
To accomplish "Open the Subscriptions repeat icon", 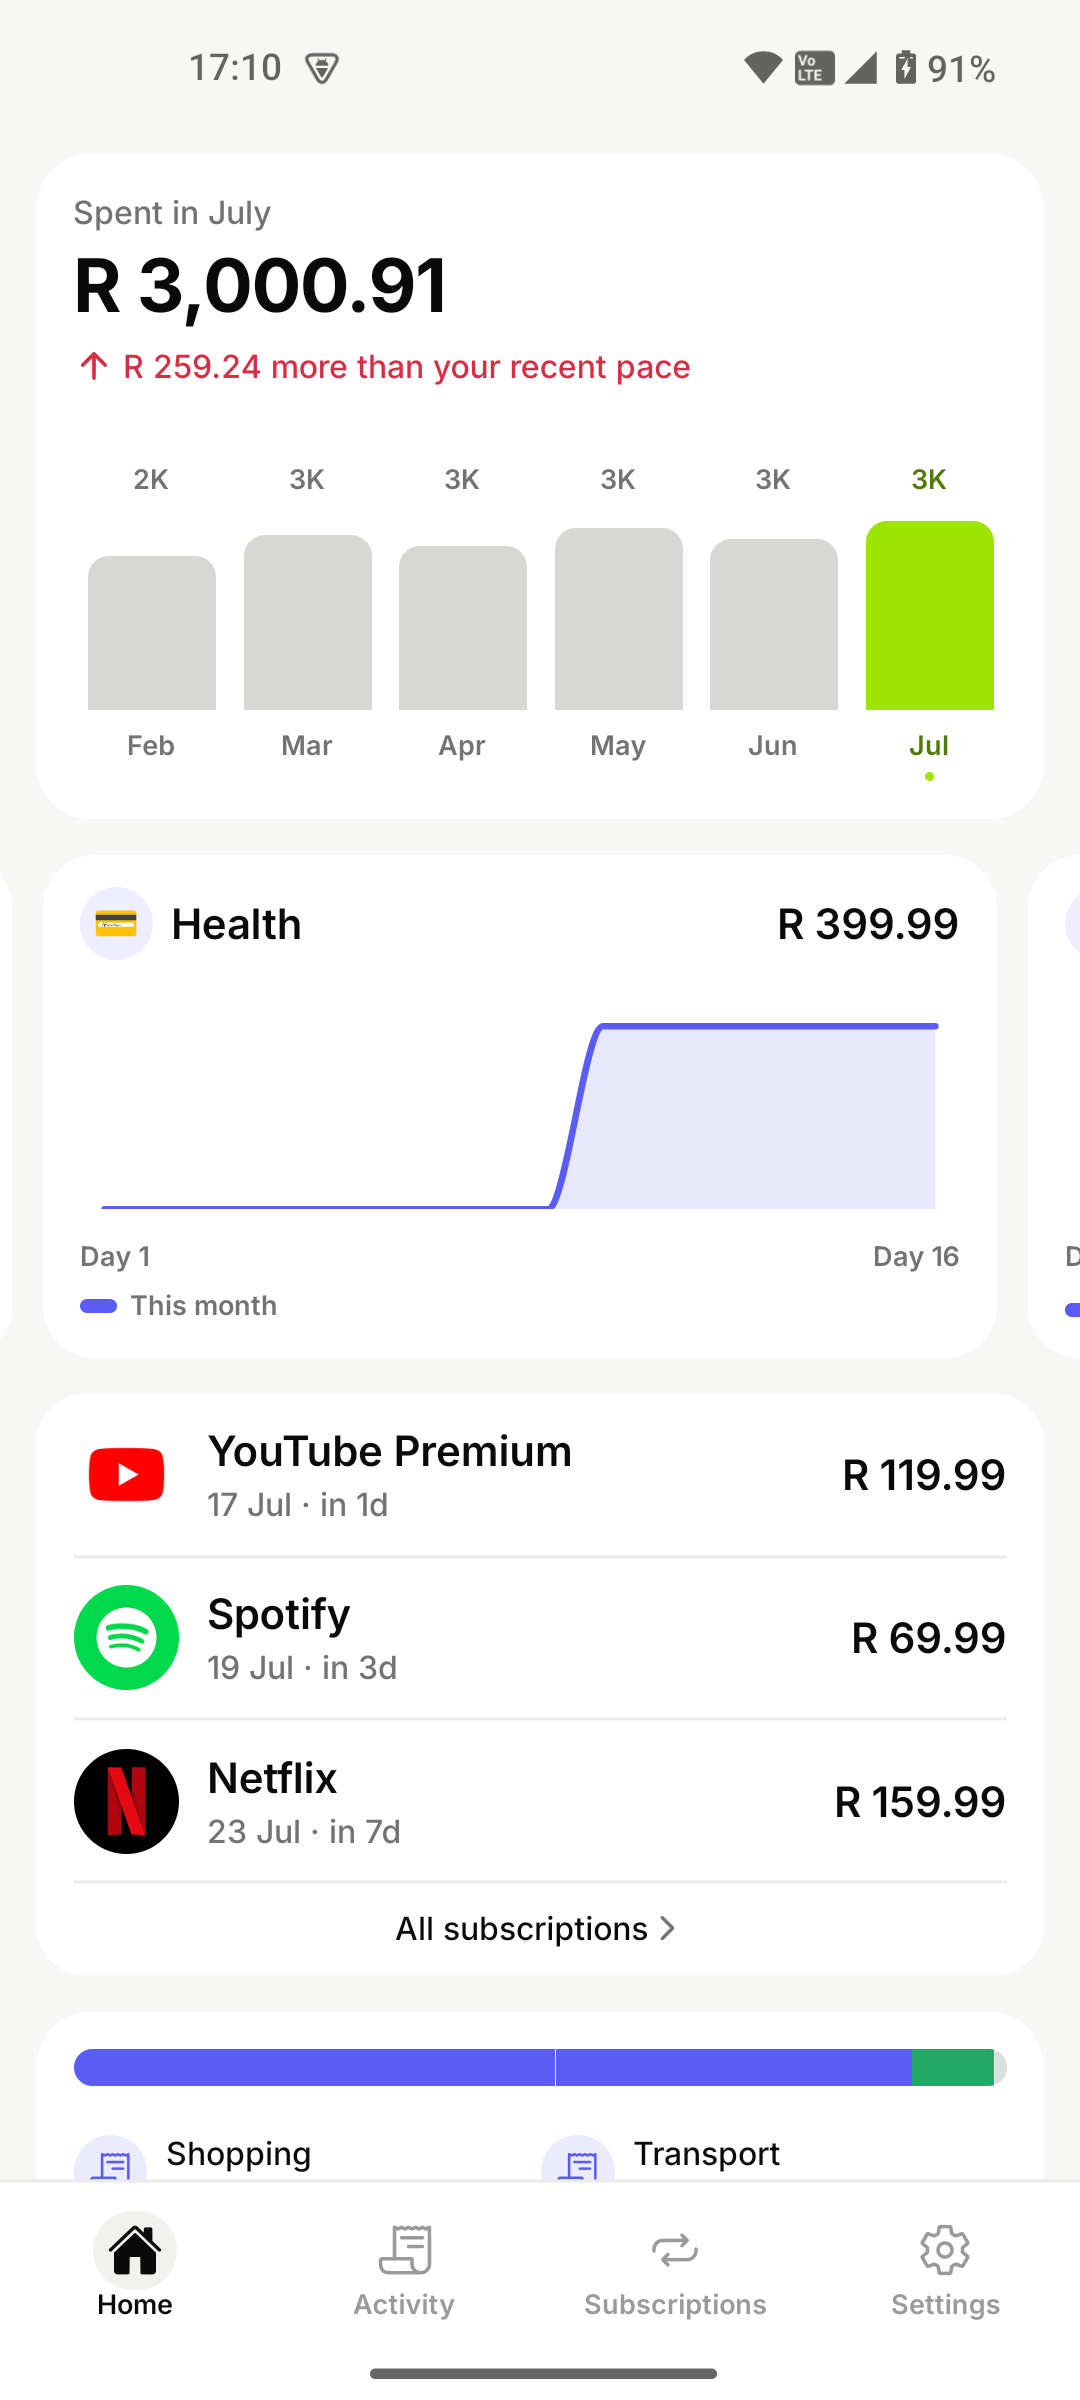I will (x=675, y=2250).
